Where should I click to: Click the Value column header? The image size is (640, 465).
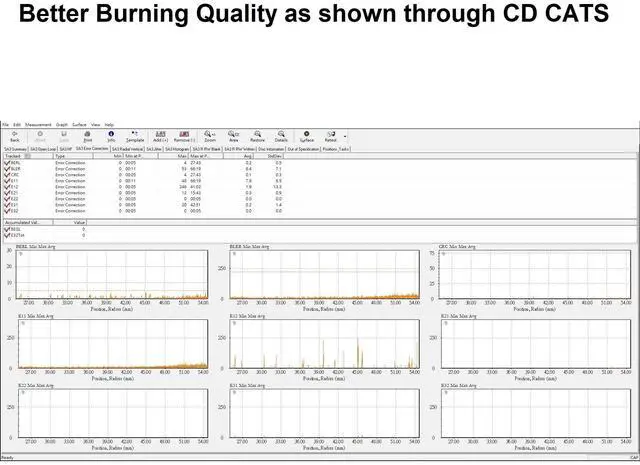(70, 222)
